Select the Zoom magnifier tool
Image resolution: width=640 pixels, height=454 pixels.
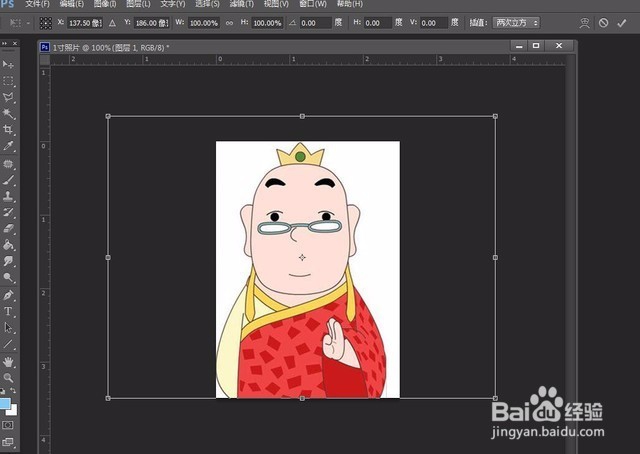(x=8, y=378)
